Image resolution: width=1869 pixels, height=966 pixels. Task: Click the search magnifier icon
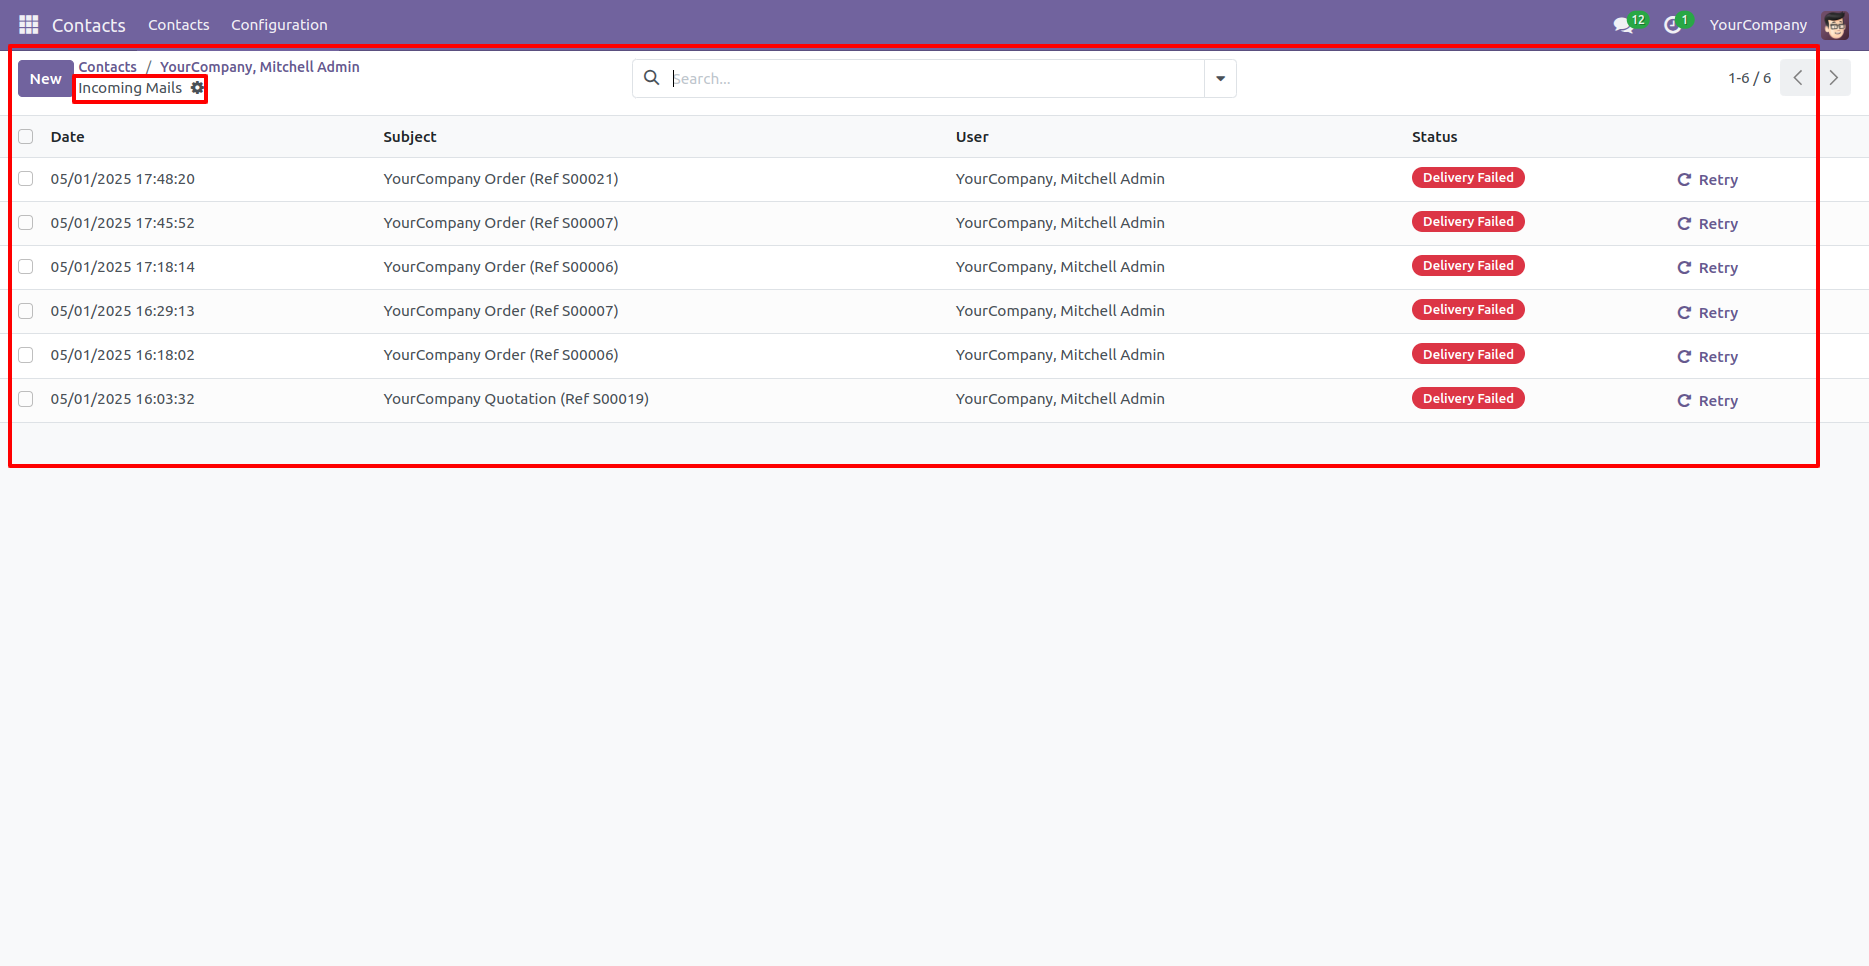point(651,77)
